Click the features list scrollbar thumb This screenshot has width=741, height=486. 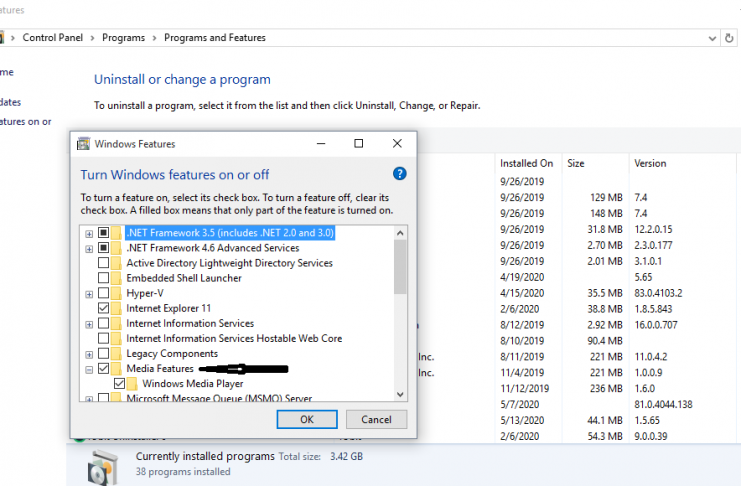(400, 267)
